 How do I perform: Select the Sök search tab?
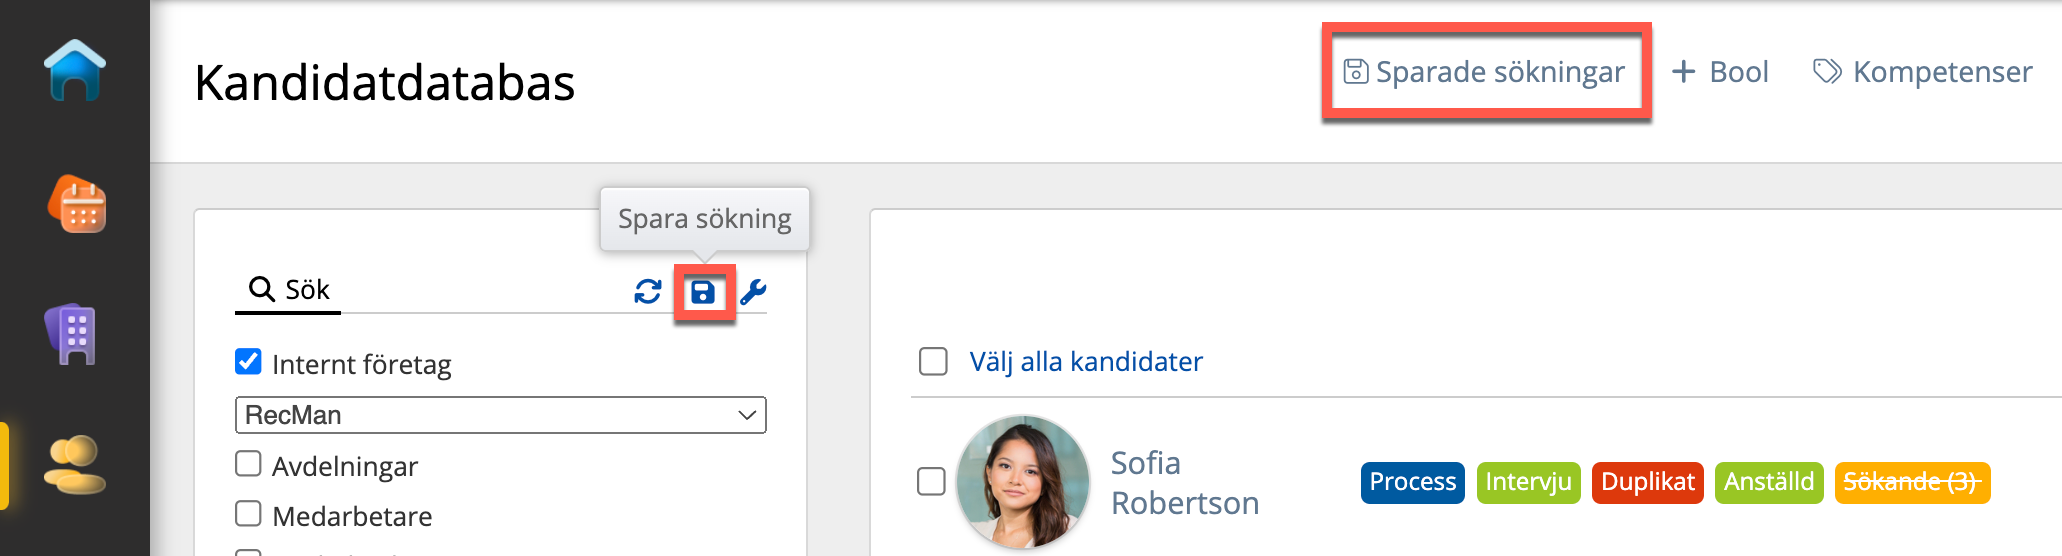tap(289, 290)
